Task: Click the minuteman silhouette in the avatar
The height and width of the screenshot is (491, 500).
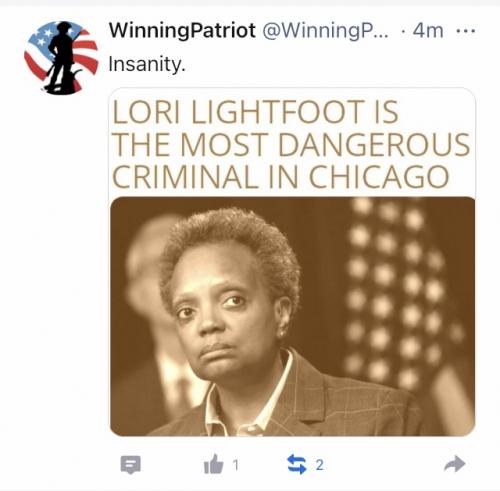Action: coord(62,57)
